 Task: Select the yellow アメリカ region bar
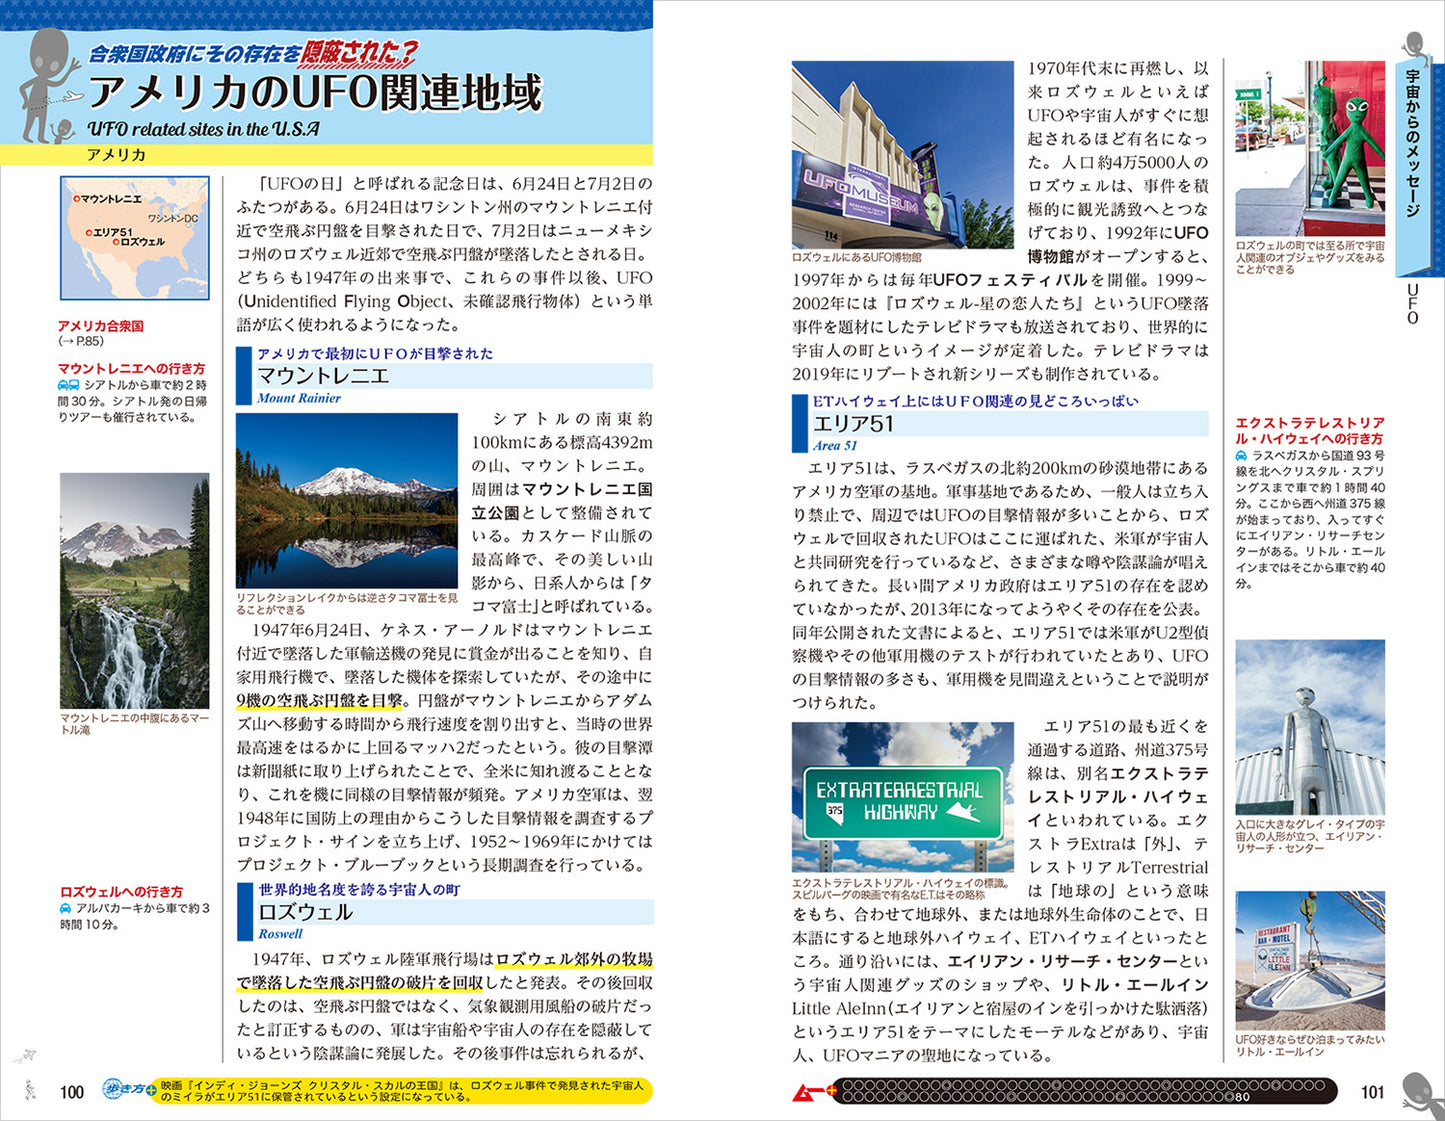pyautogui.click(x=326, y=155)
